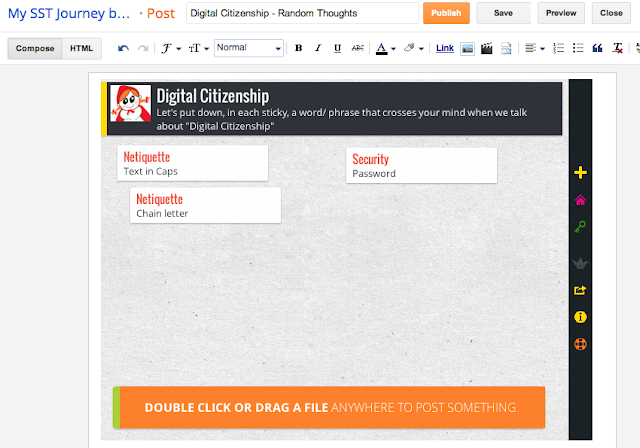
Task: Click the Insert jump break icon
Action: (x=506, y=49)
